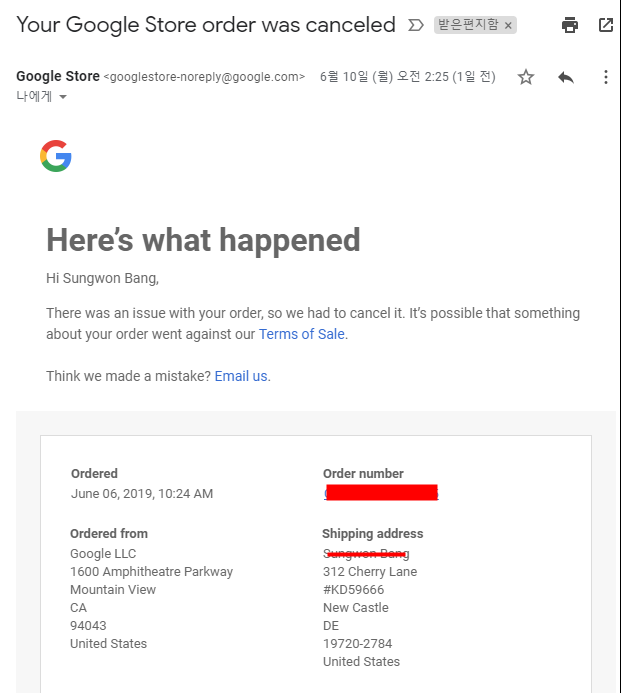
Task: Click the Email us link
Action: click(241, 376)
